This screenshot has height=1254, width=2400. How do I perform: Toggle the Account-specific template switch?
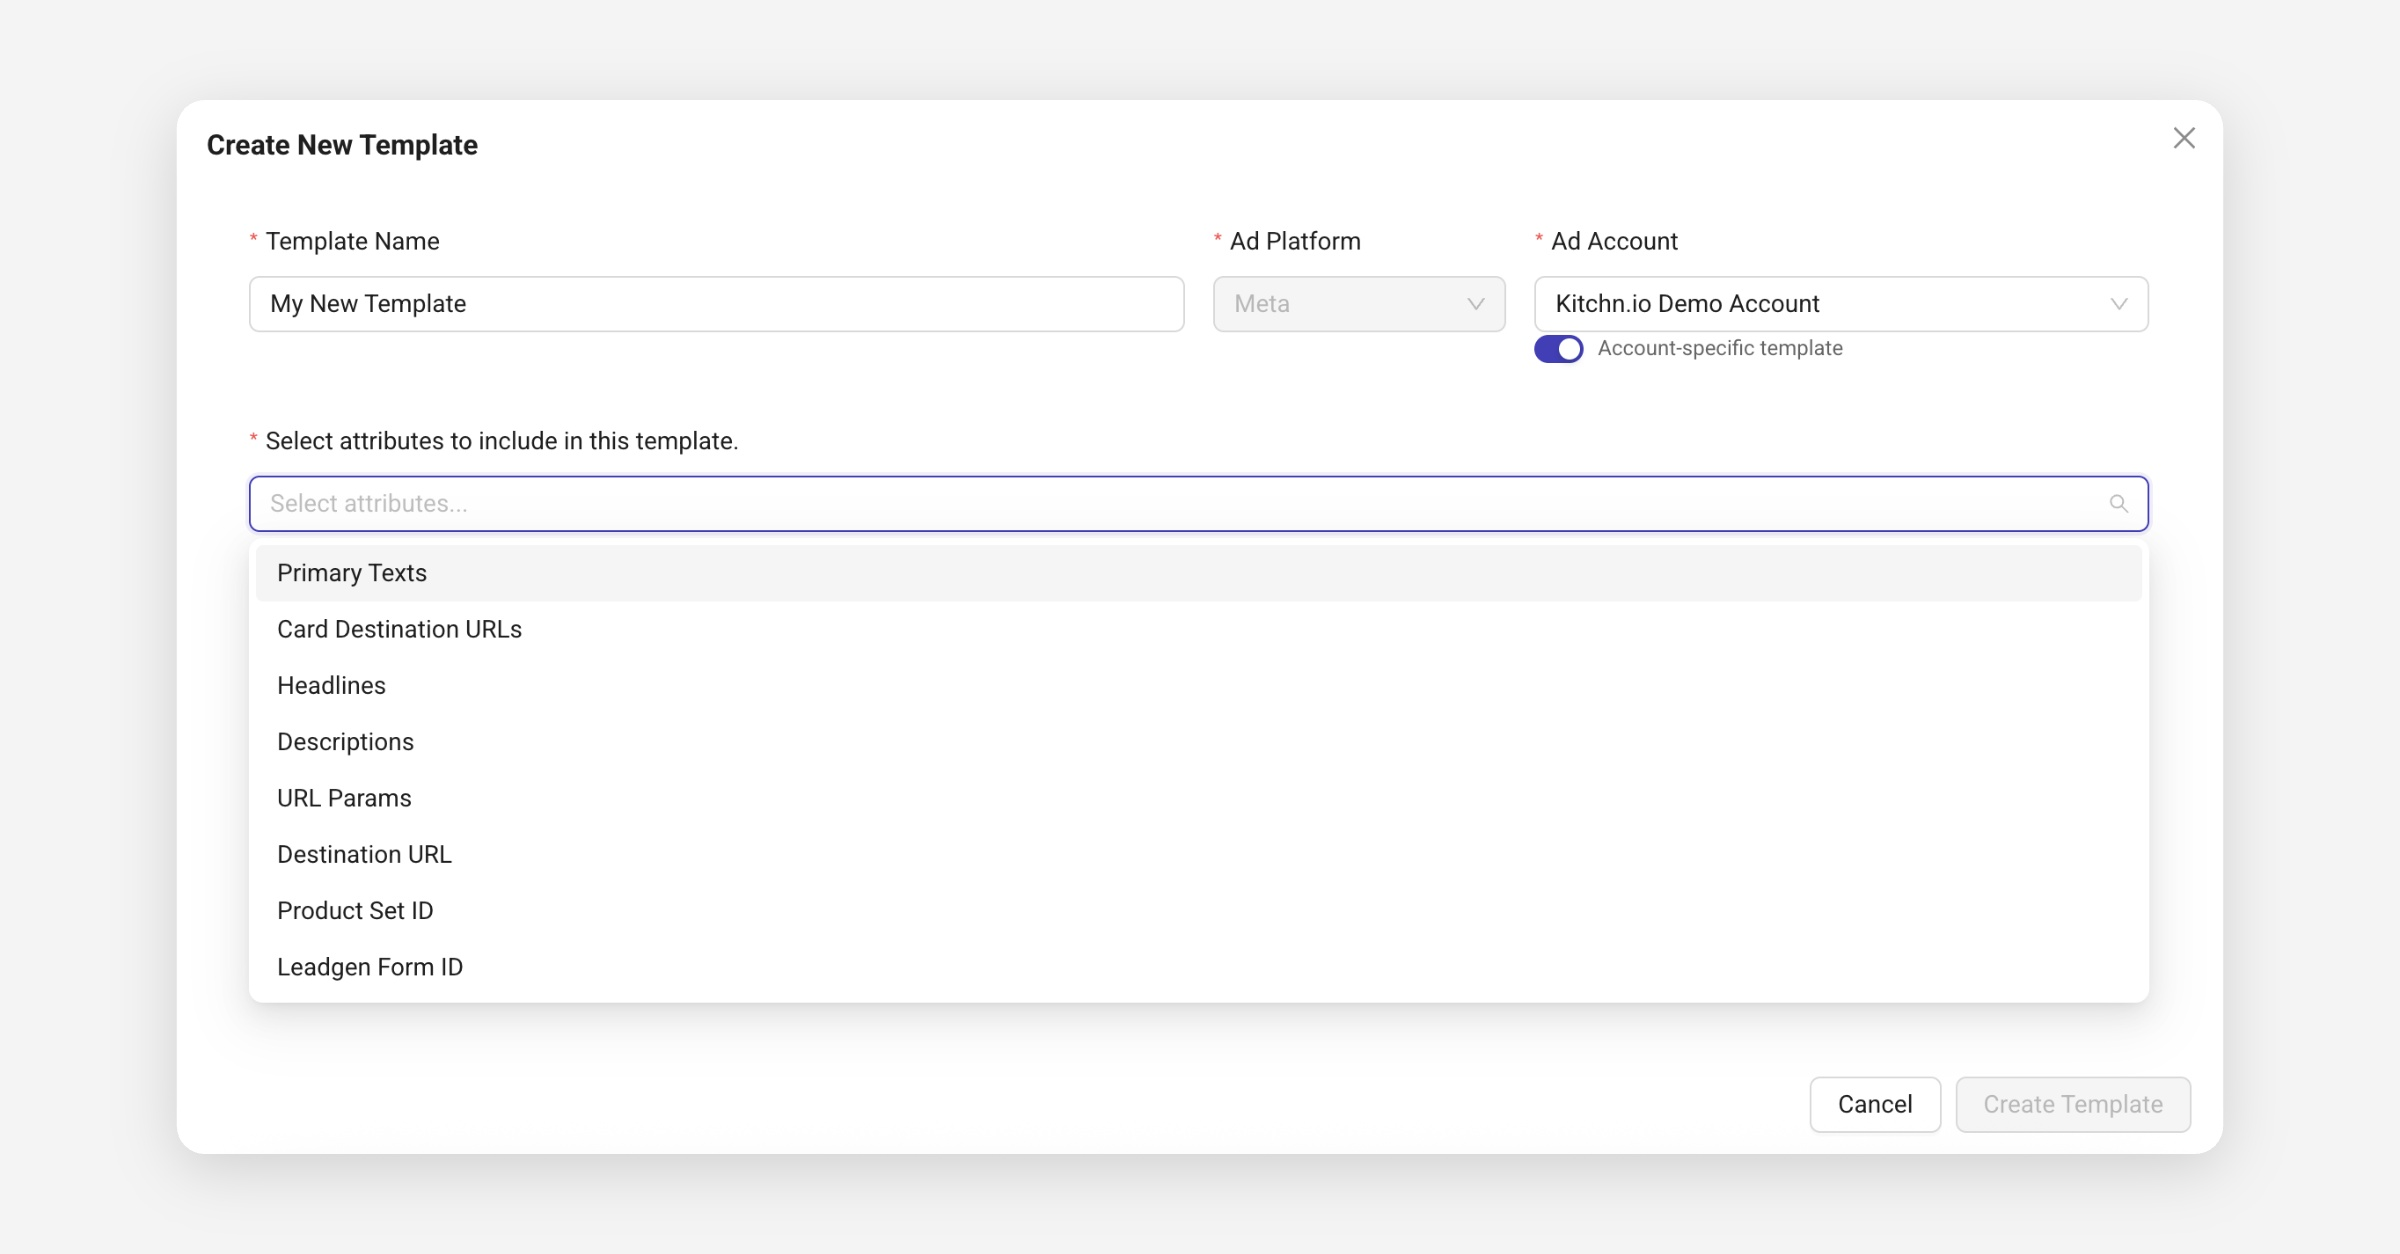pyautogui.click(x=1558, y=349)
